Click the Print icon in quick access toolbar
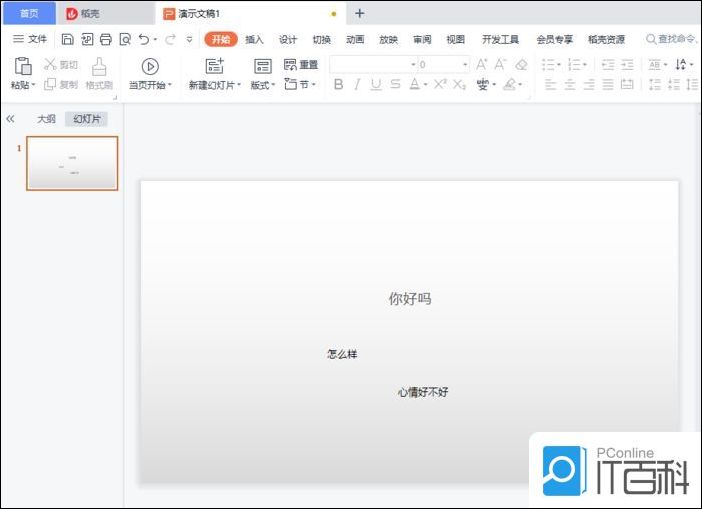This screenshot has height=509, width=702. (105, 39)
